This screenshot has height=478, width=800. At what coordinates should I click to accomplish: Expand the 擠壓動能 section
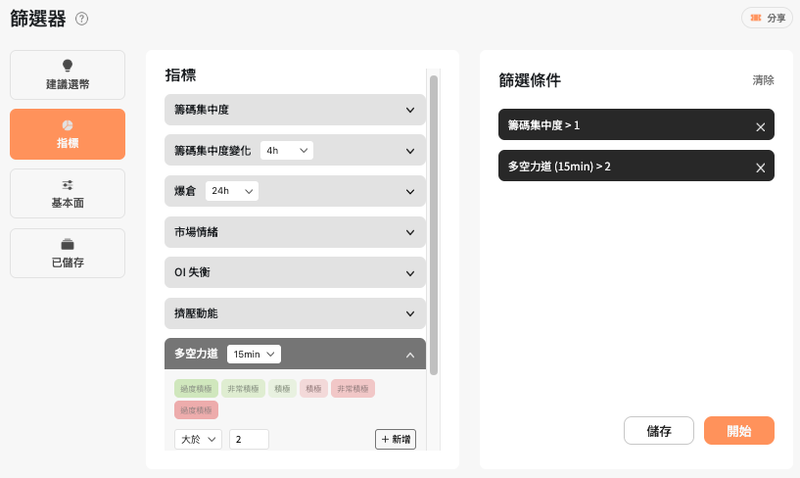coord(410,314)
